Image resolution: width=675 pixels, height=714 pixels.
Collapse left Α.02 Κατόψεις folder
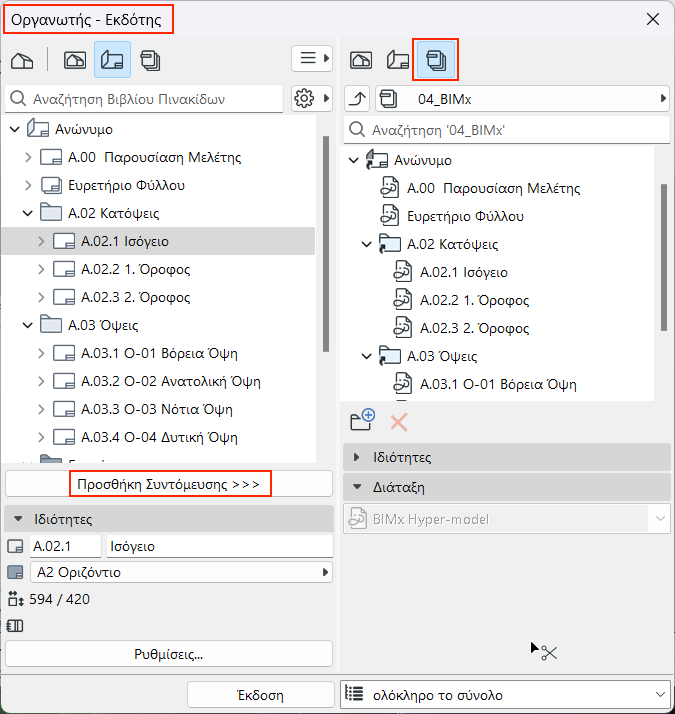coord(28,213)
